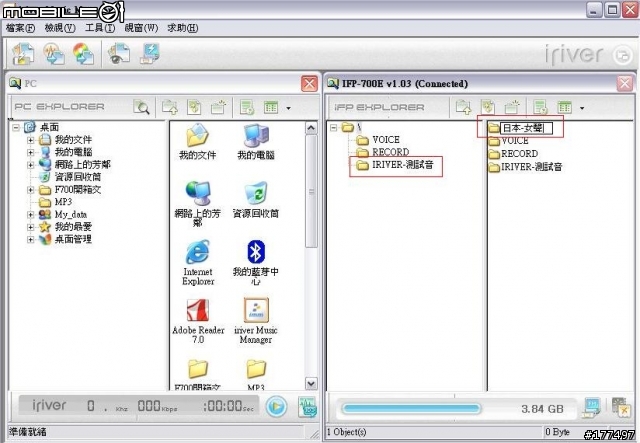Click IFP Explorer properties sheet icon
640x443 pixels.
click(540, 107)
